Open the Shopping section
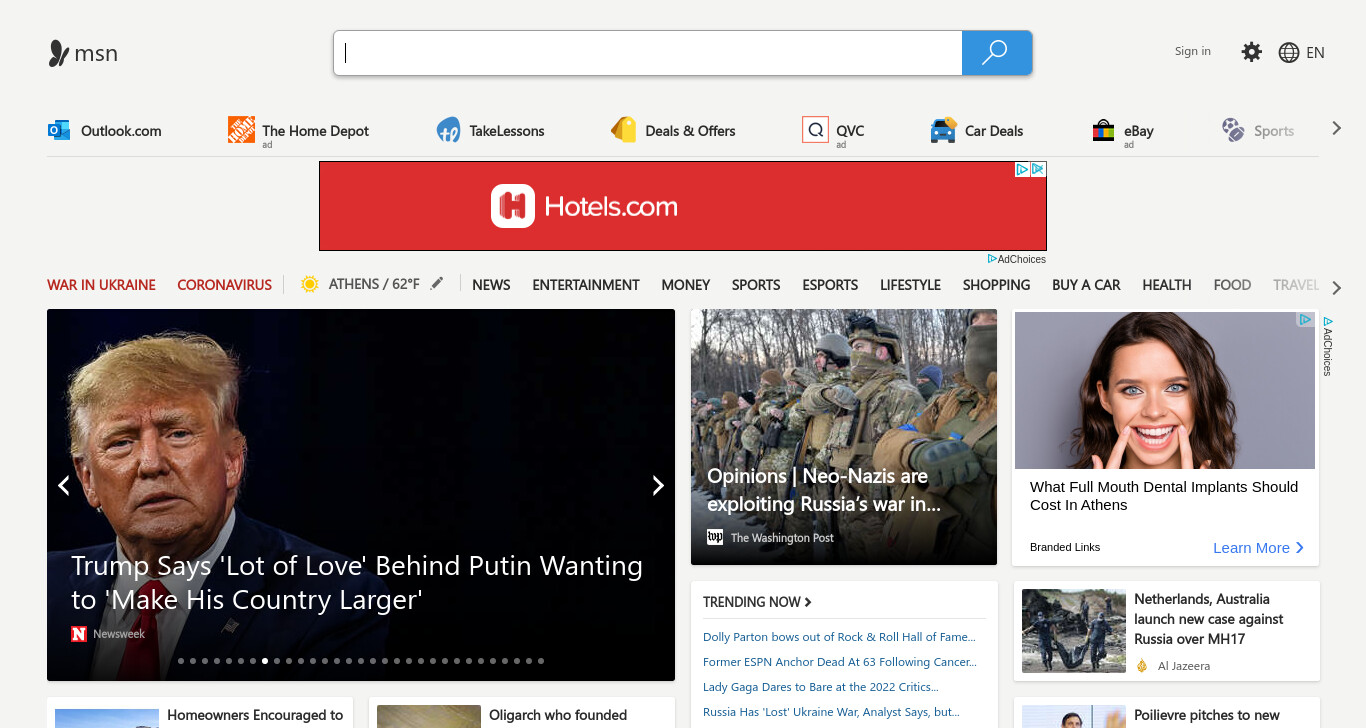1366x728 pixels. click(996, 285)
